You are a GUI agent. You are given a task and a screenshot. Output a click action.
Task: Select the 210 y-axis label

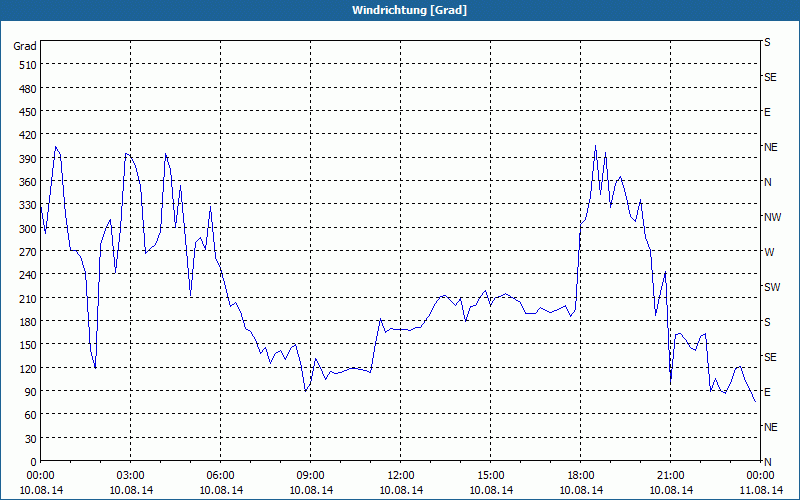pyautogui.click(x=28, y=298)
